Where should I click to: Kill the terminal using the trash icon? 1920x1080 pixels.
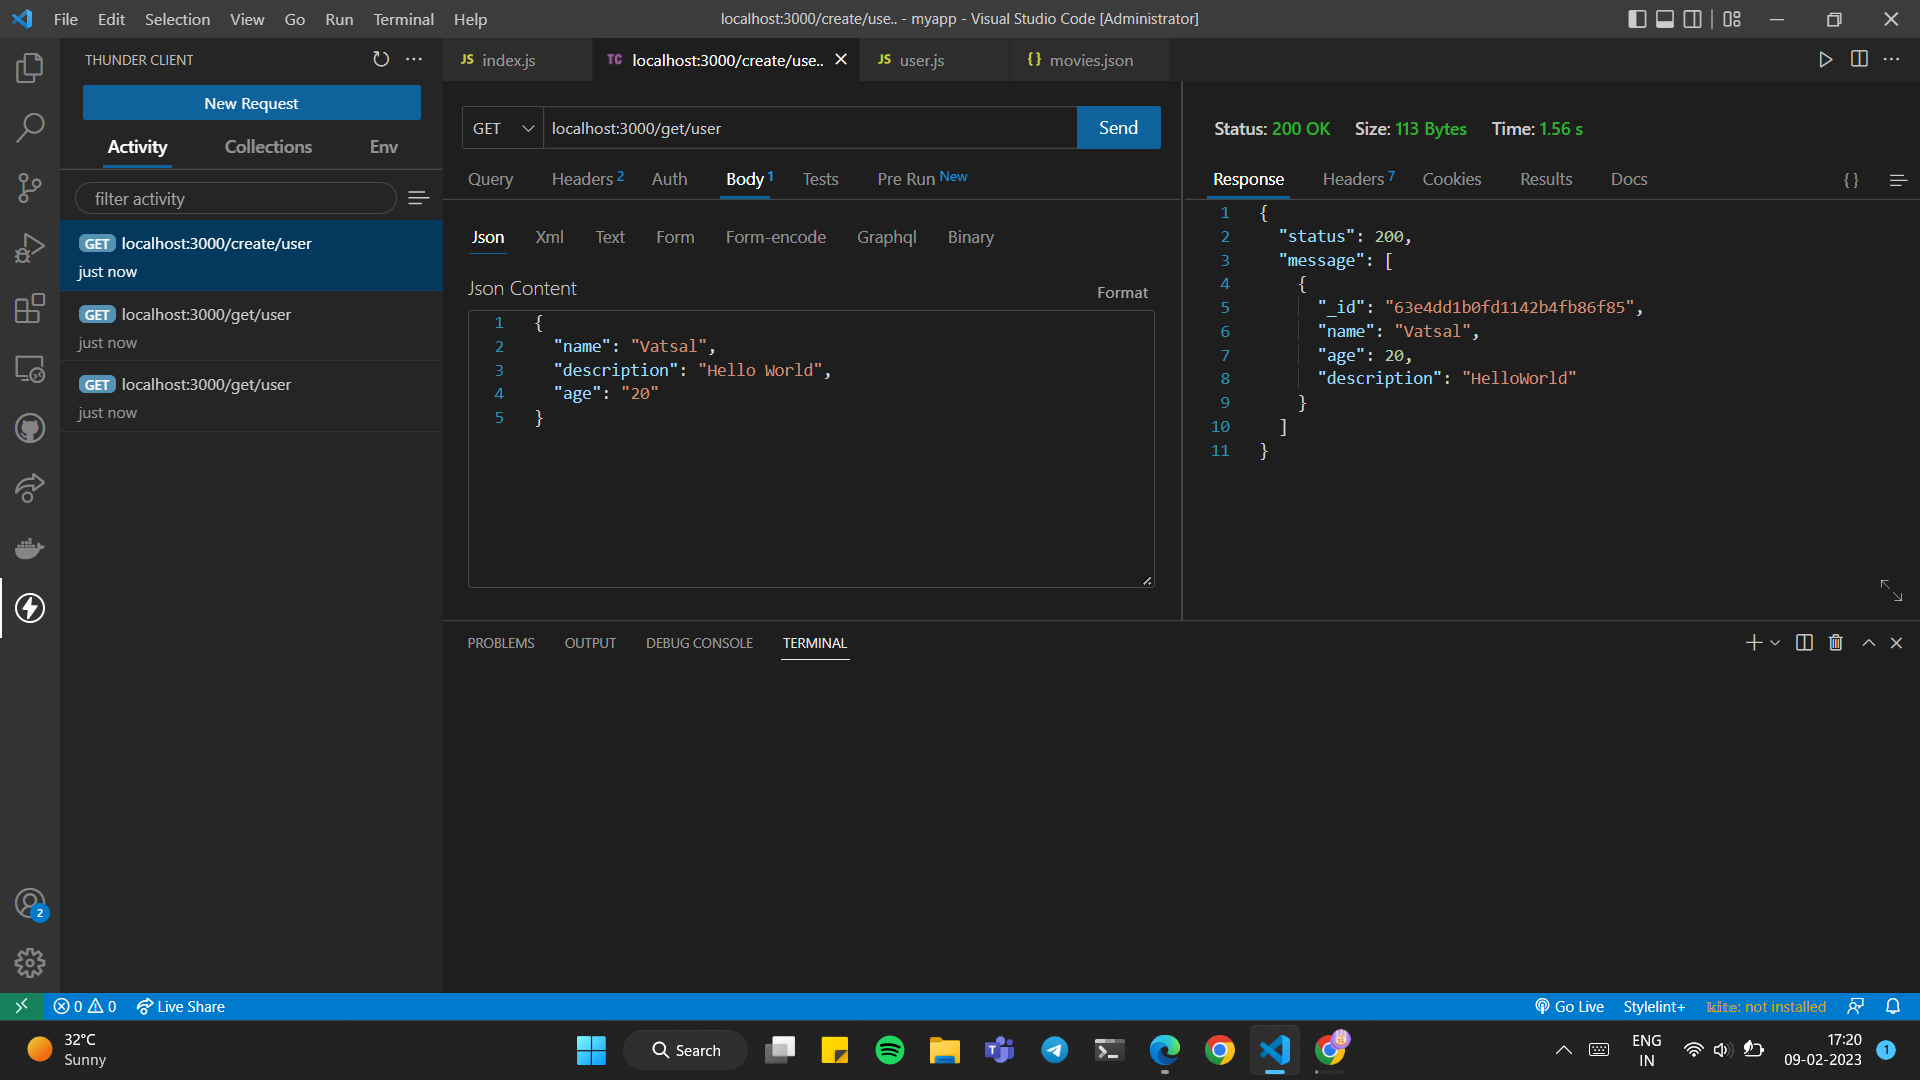point(1835,642)
